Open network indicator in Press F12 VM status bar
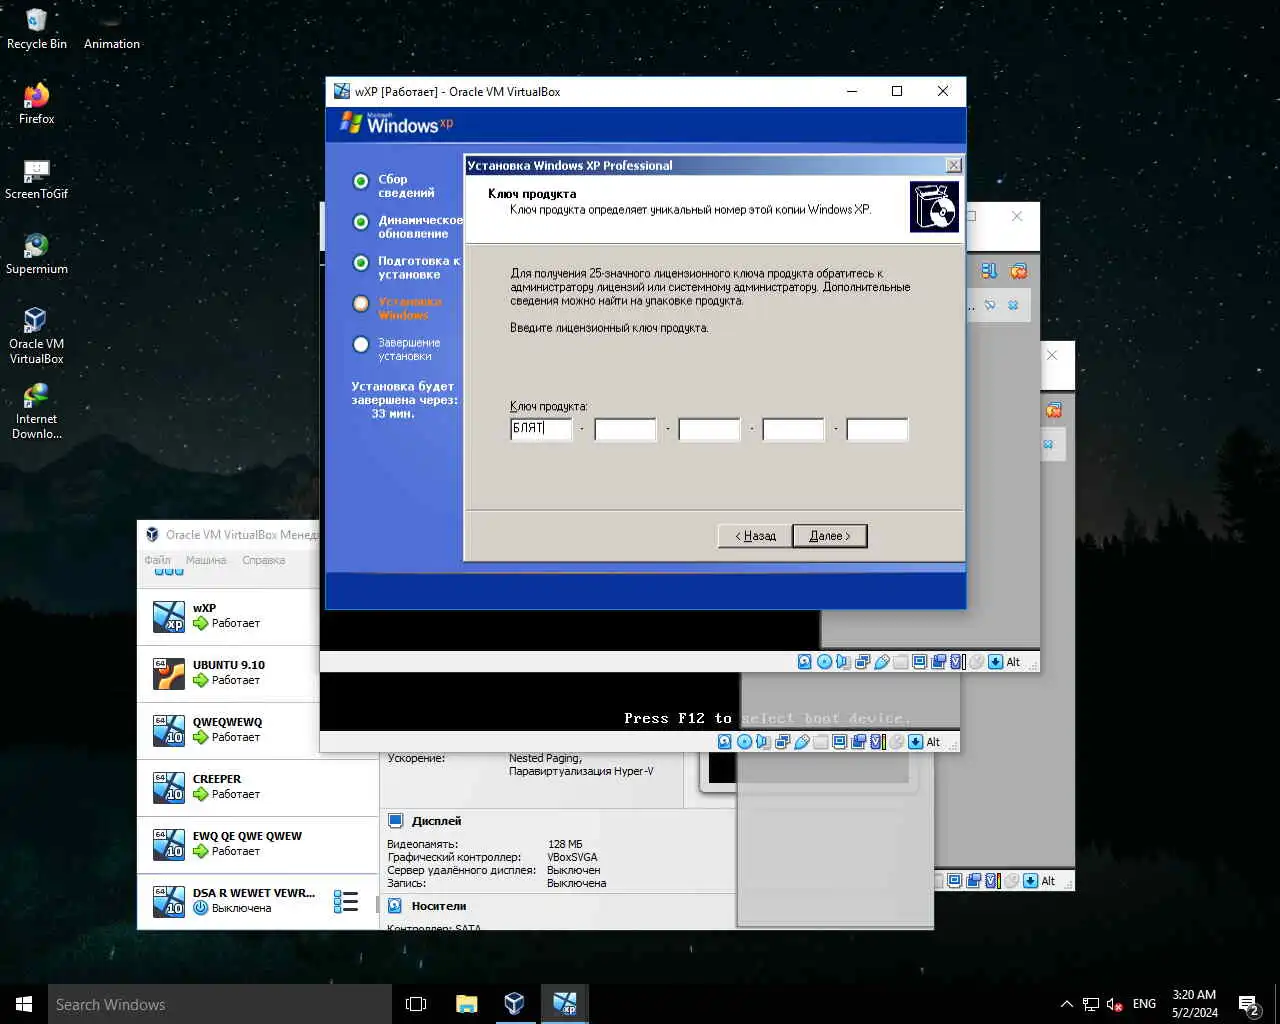1280x1024 pixels. [782, 742]
